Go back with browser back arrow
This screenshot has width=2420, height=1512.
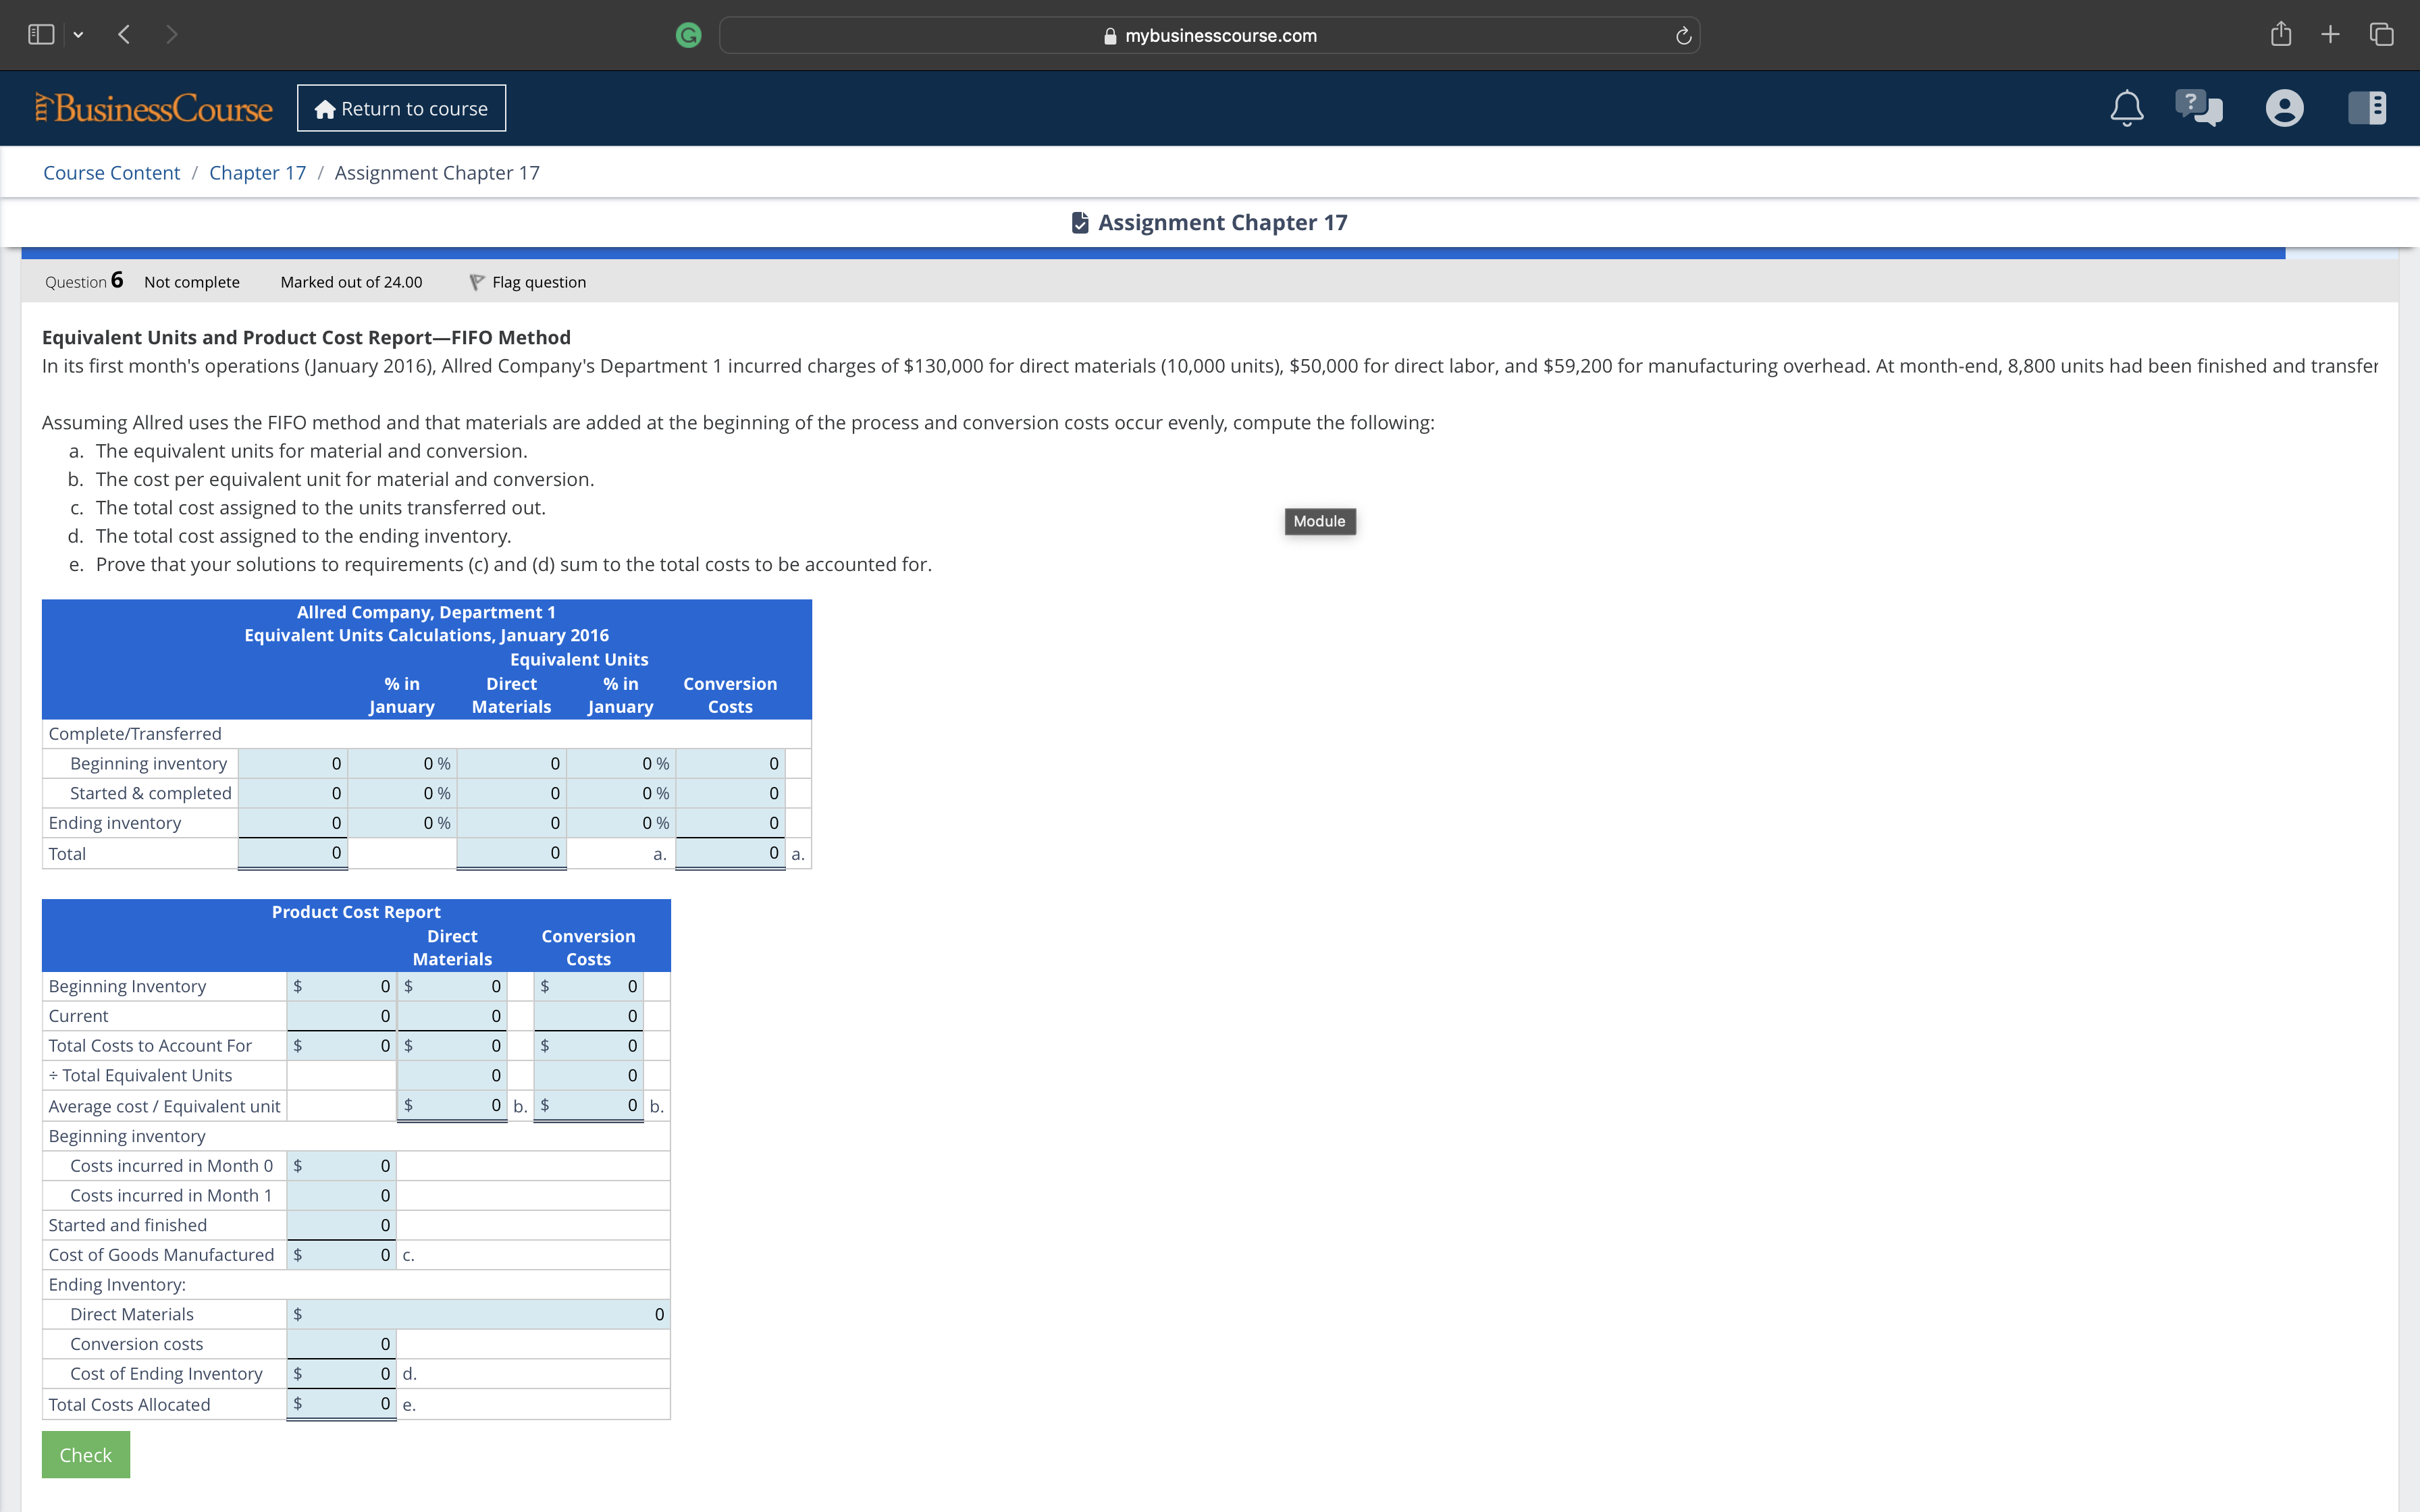pos(124,35)
